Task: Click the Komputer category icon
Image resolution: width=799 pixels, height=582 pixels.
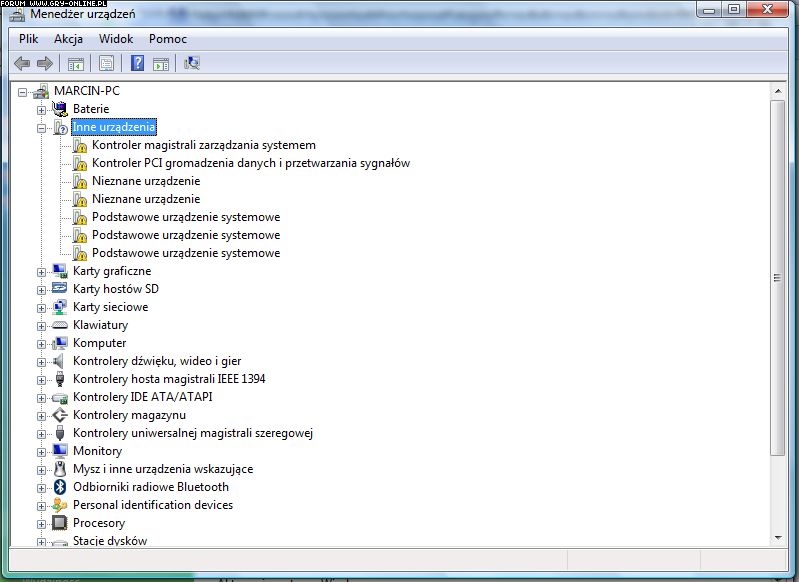Action: pyautogui.click(x=60, y=343)
